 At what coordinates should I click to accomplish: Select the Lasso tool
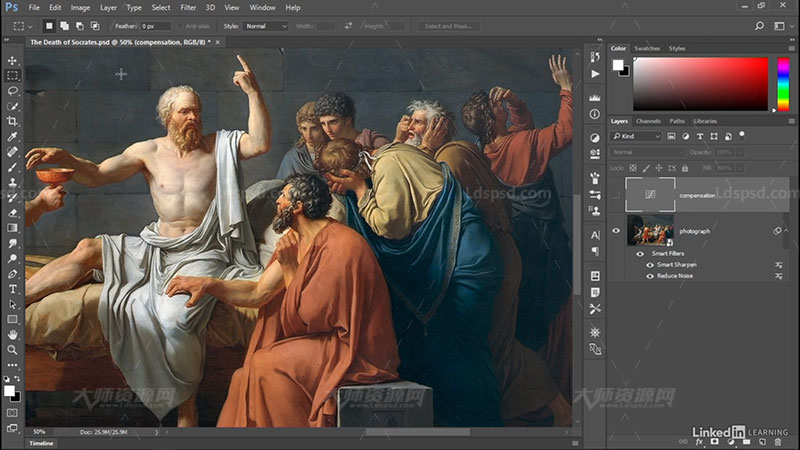[12, 91]
